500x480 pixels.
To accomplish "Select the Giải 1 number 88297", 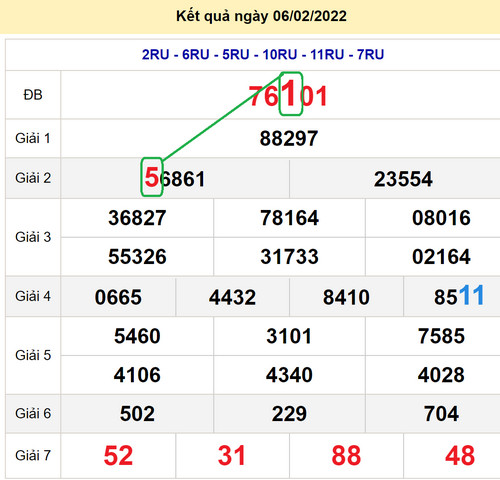I will pyautogui.click(x=289, y=138).
